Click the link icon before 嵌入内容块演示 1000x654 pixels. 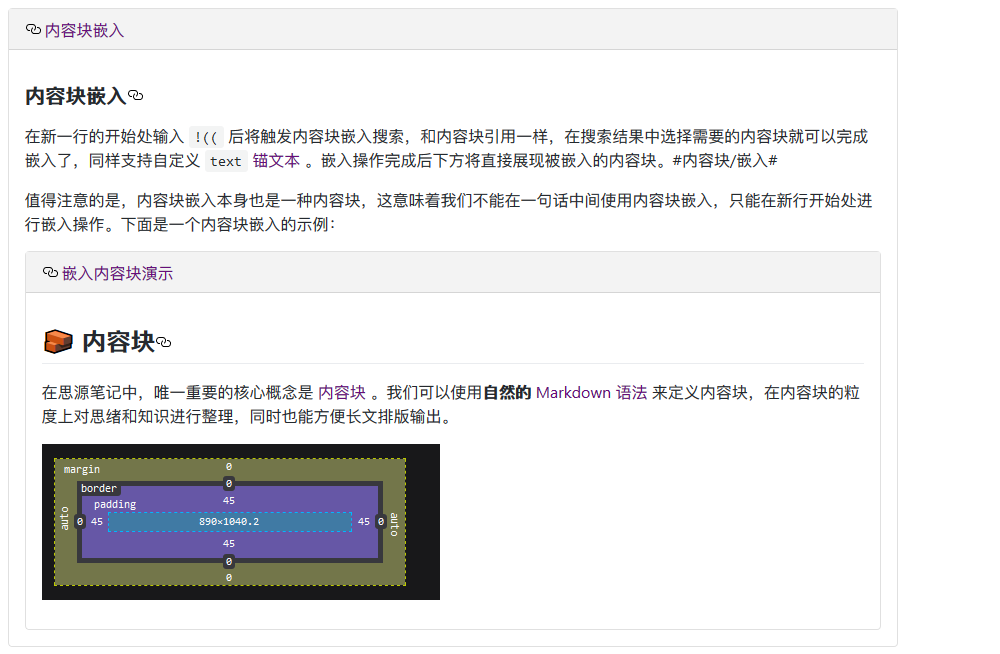click(x=50, y=272)
